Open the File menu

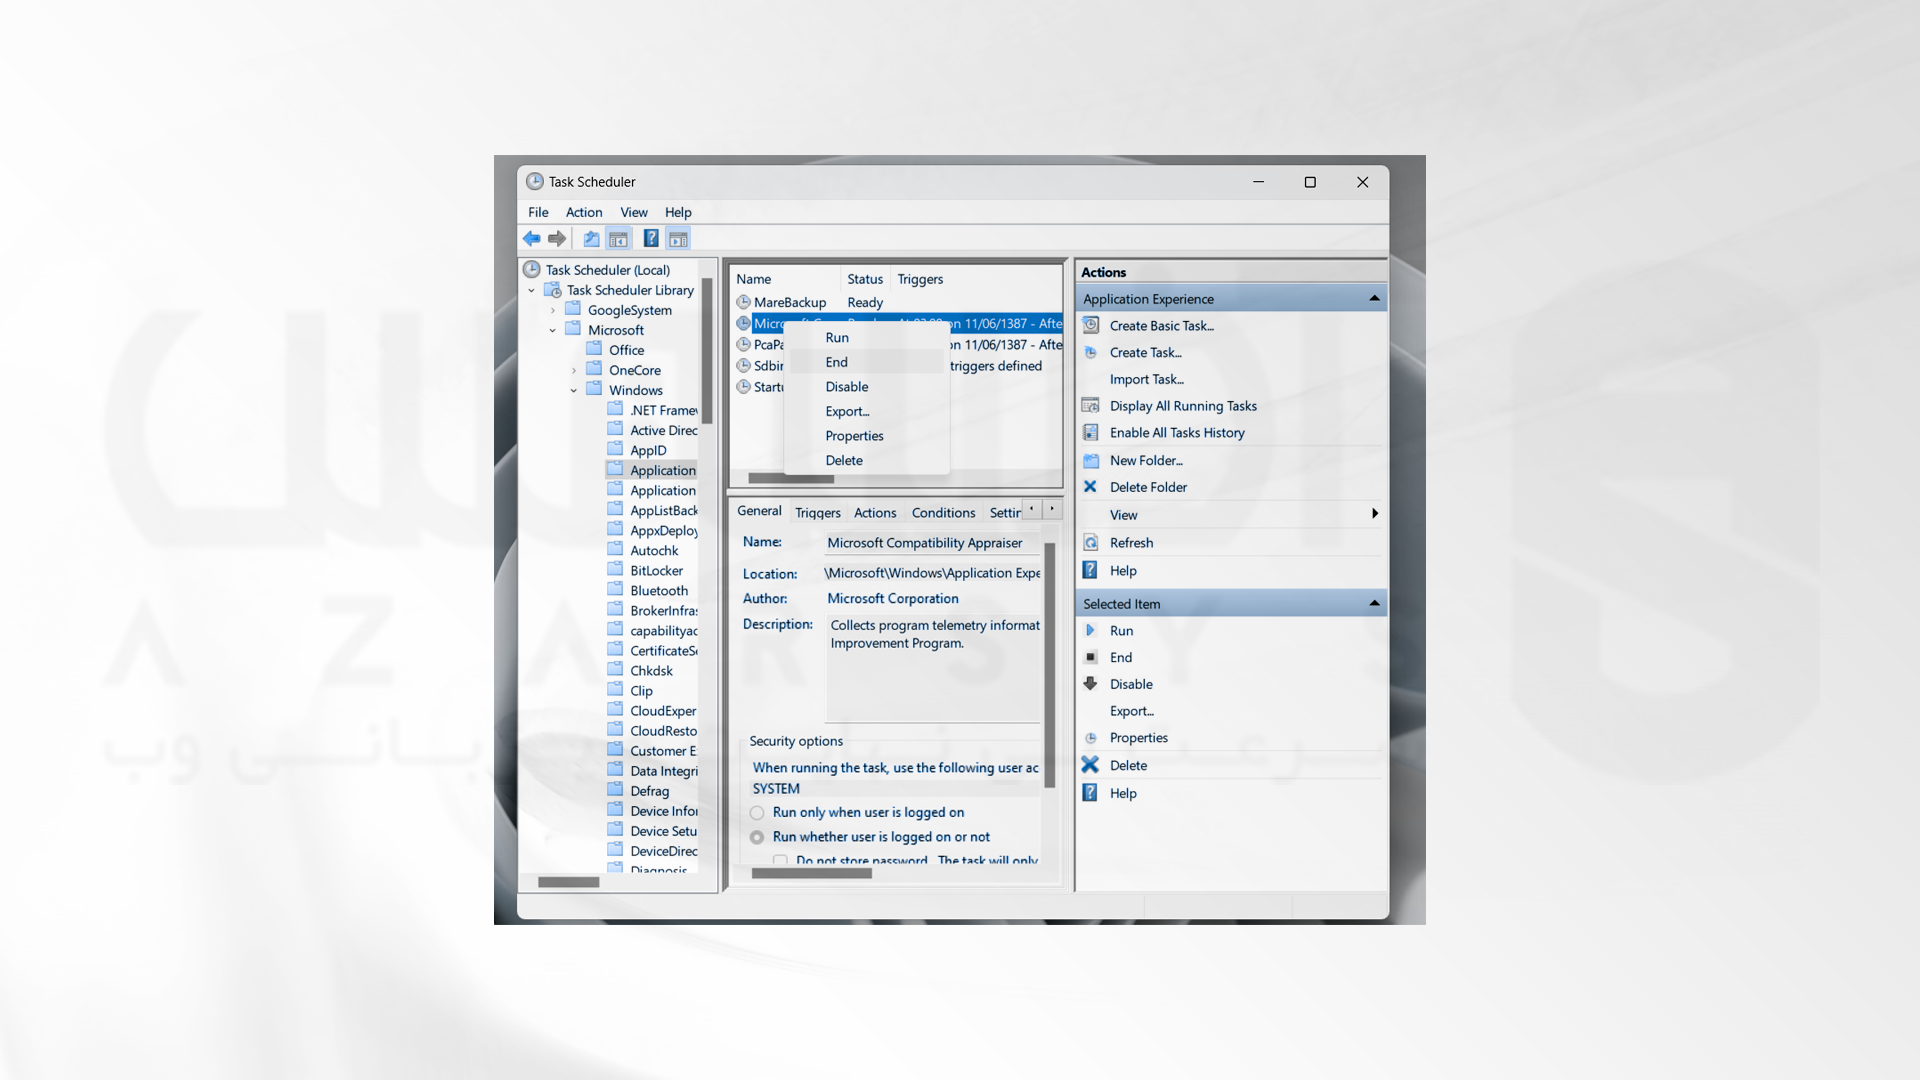538,212
